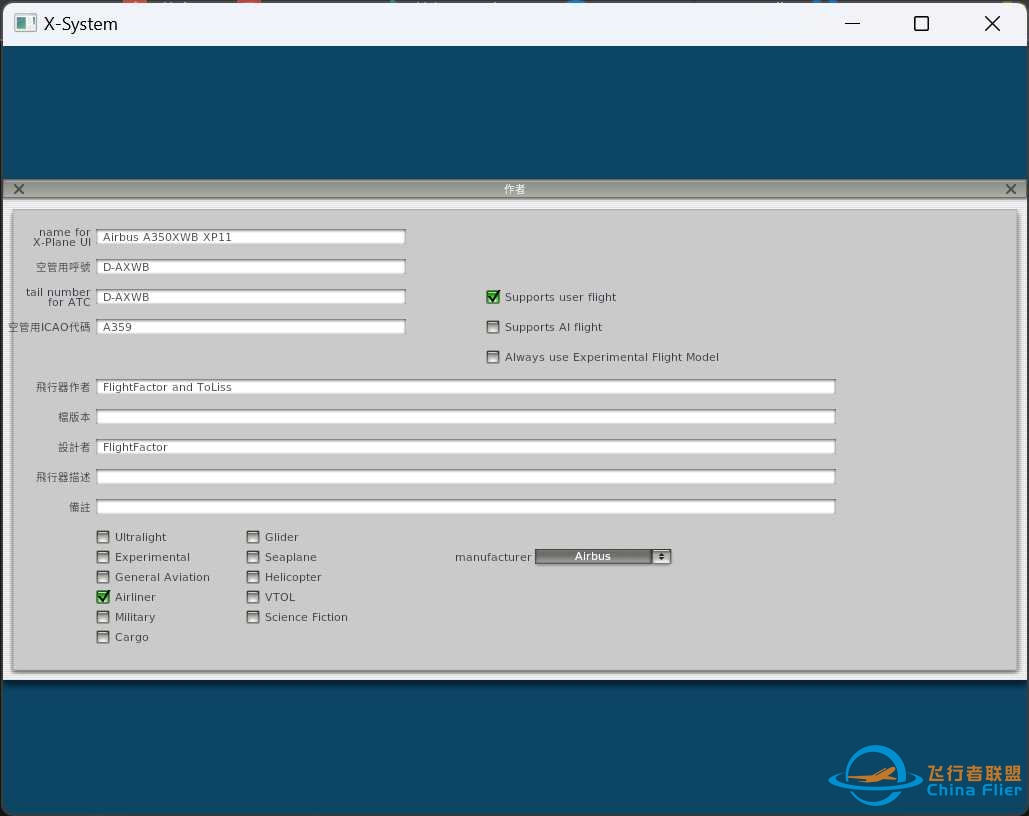Check the Experimental category box
The image size is (1029, 816).
pyautogui.click(x=103, y=557)
